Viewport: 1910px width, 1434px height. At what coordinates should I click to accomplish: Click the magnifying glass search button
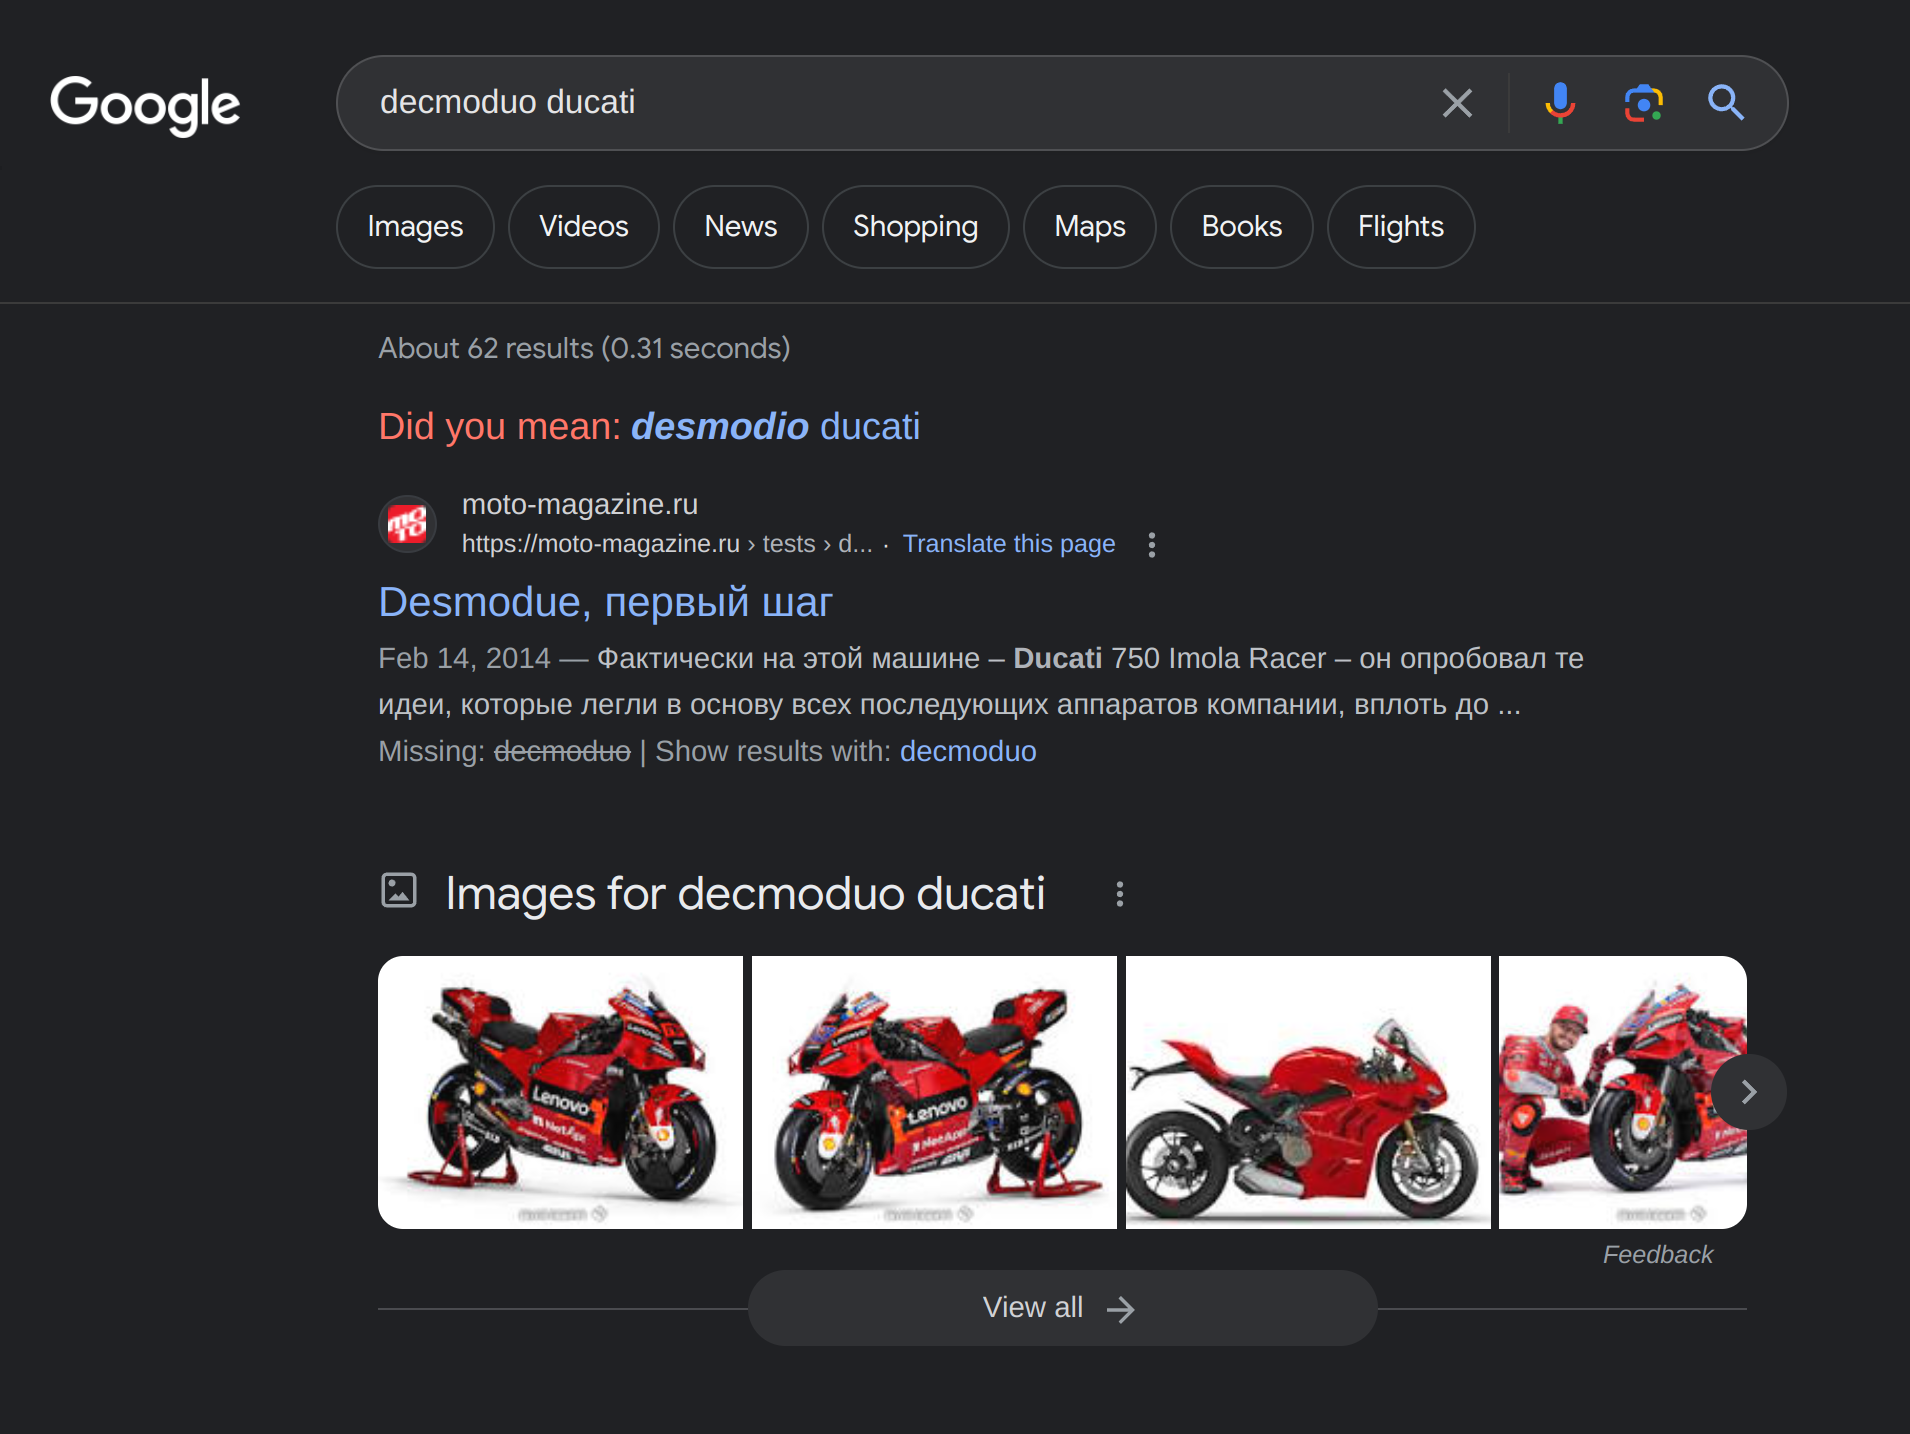1725,103
